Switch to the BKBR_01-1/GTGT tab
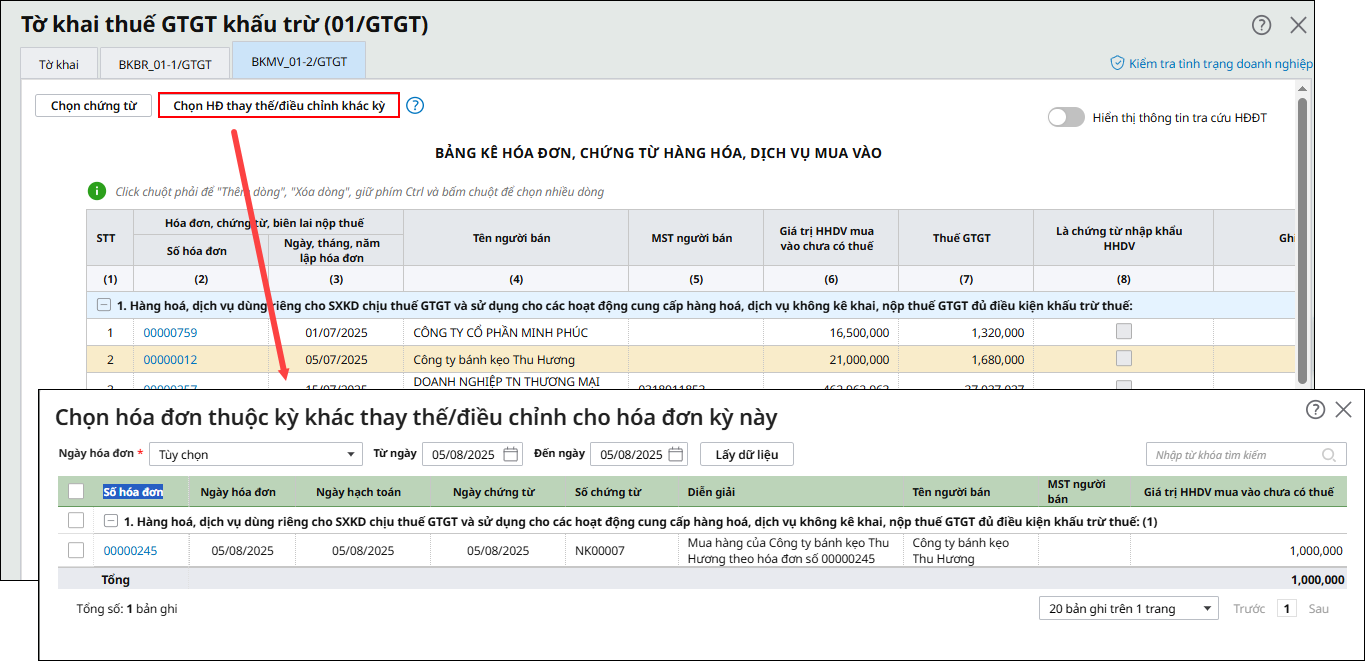 [x=165, y=64]
